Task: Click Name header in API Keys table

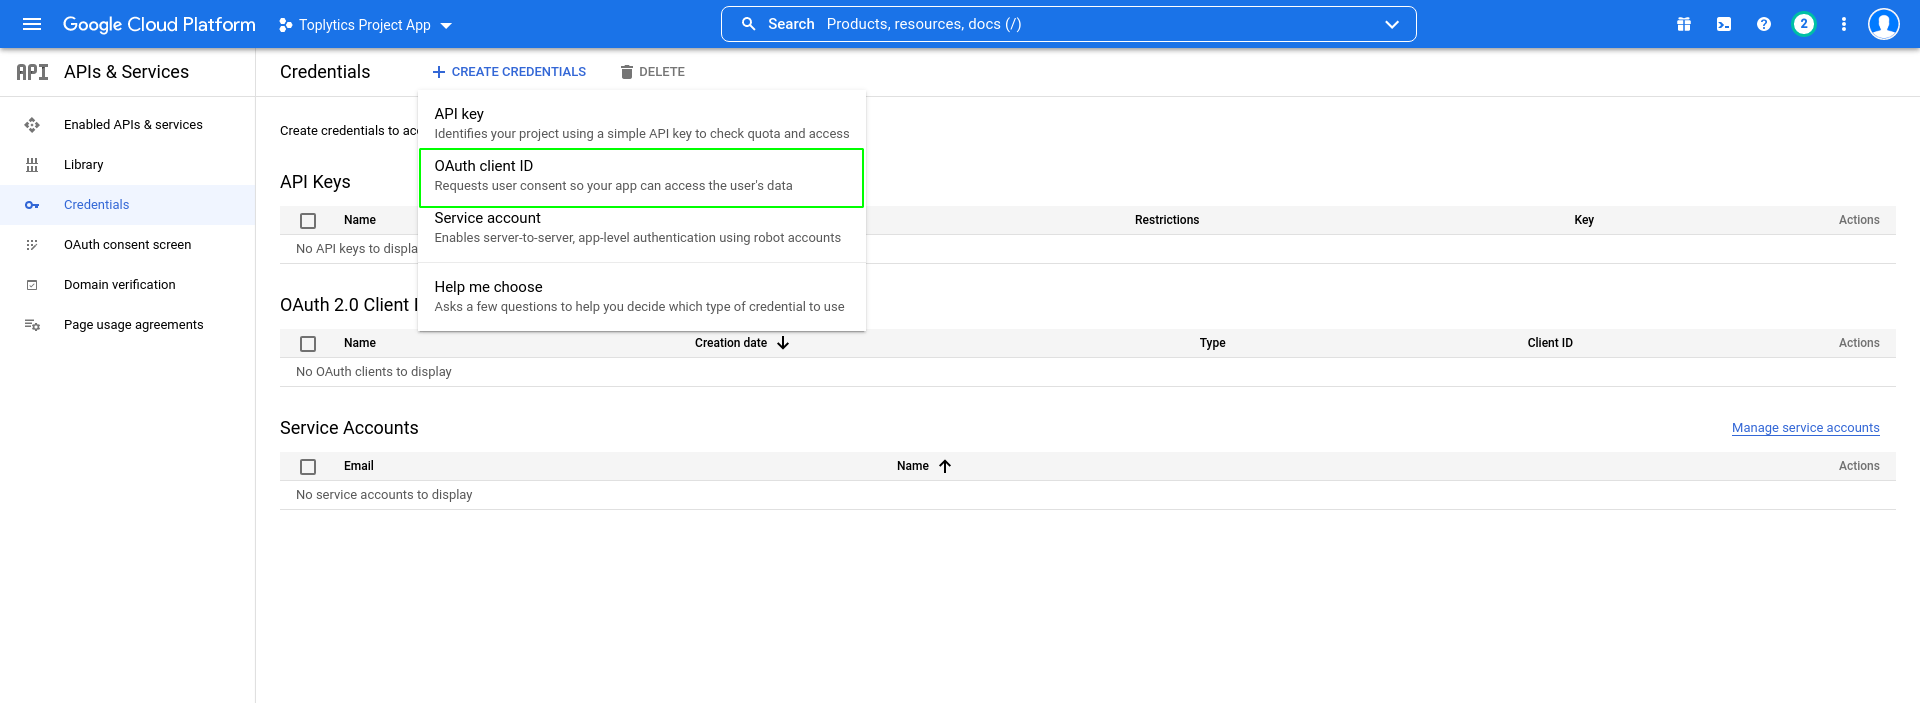Action: 360,220
